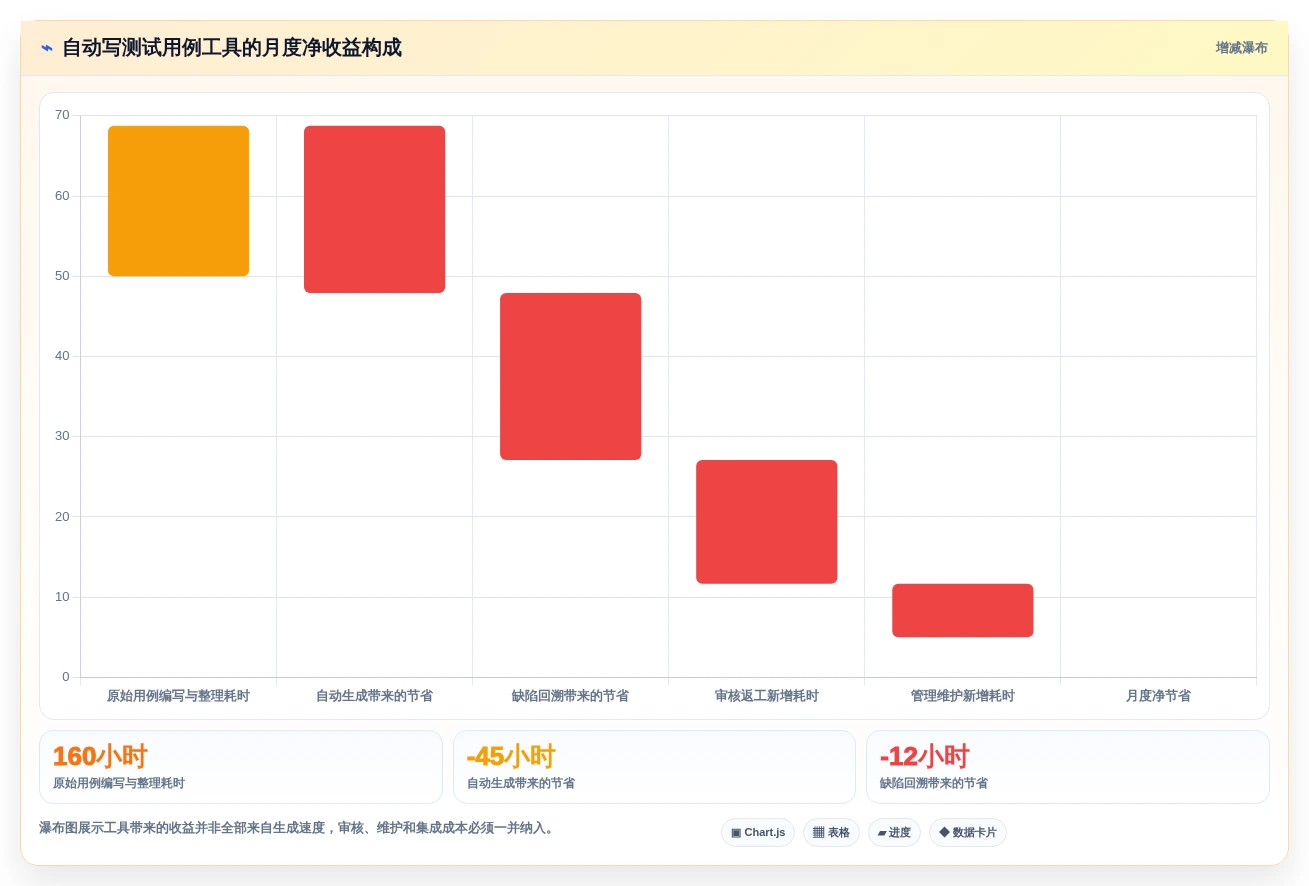Click the 表格 tag pill
Viewport: 1309px width, 886px height.
(x=831, y=832)
